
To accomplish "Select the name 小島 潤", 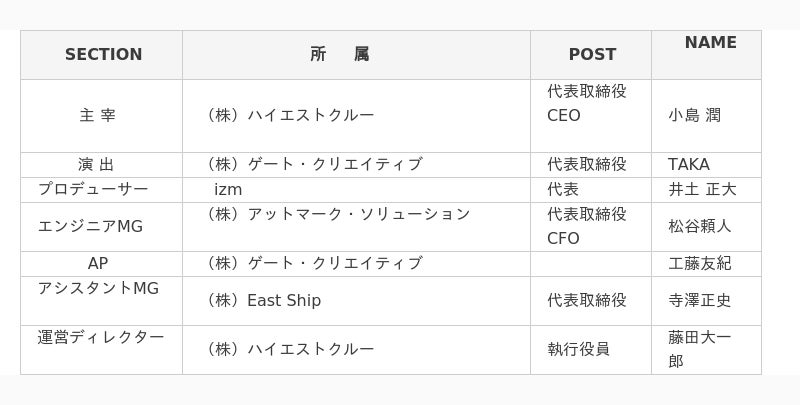I will (x=694, y=115).
